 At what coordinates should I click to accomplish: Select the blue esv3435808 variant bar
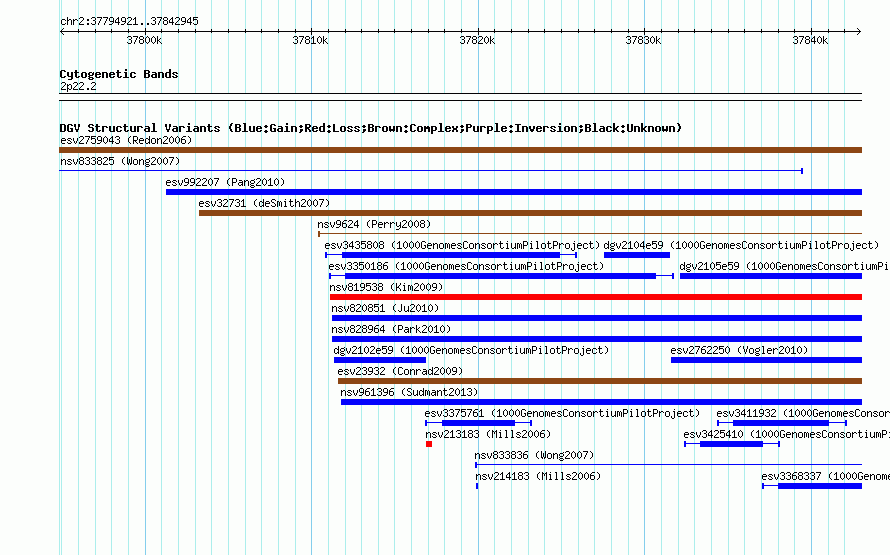451,255
